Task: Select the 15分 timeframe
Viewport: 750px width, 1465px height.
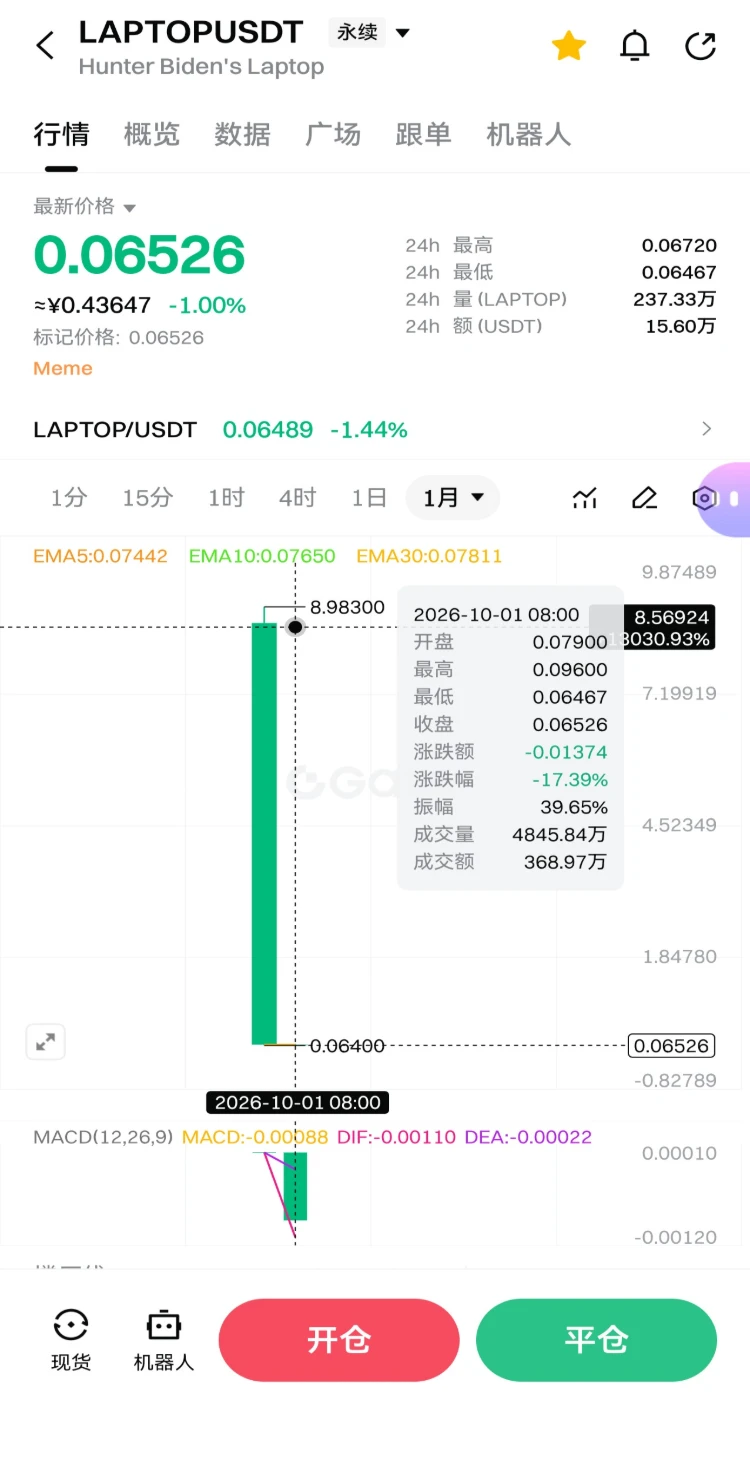Action: tap(147, 497)
